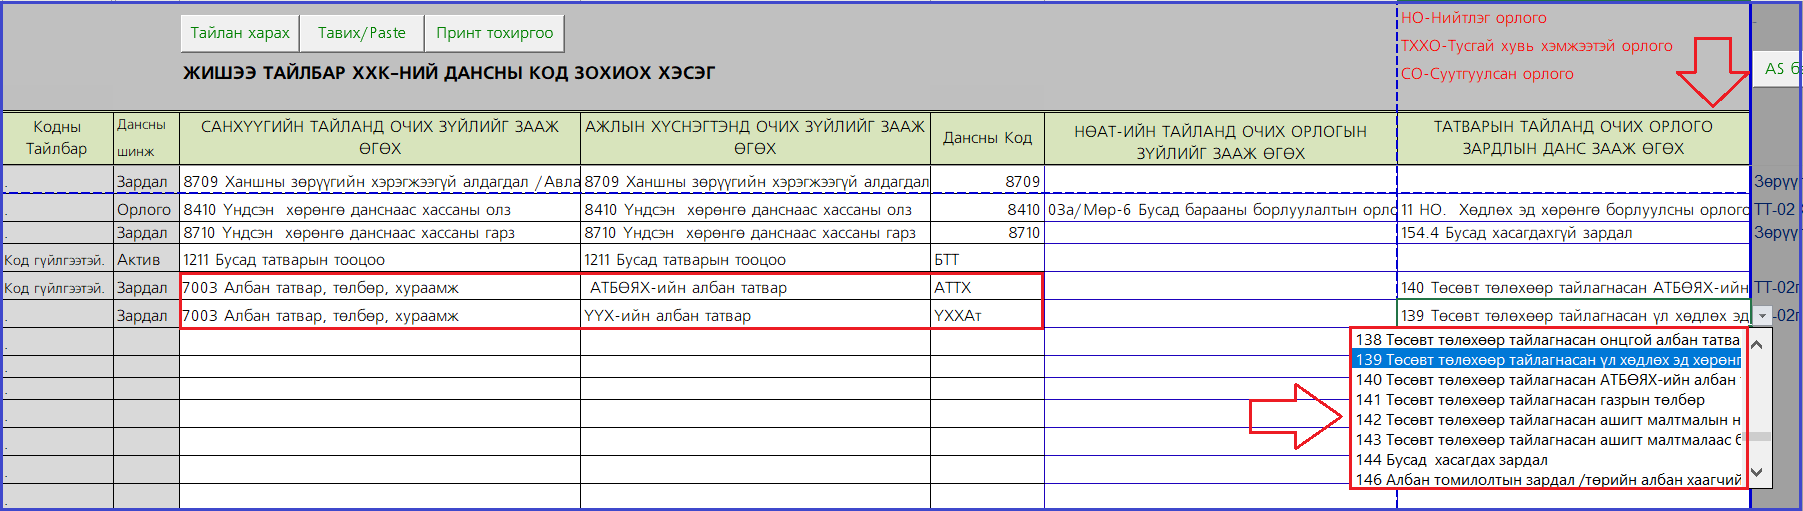
Task: Select item 140 АТБӨЯХ-ийн албан in list
Action: coord(1546,380)
